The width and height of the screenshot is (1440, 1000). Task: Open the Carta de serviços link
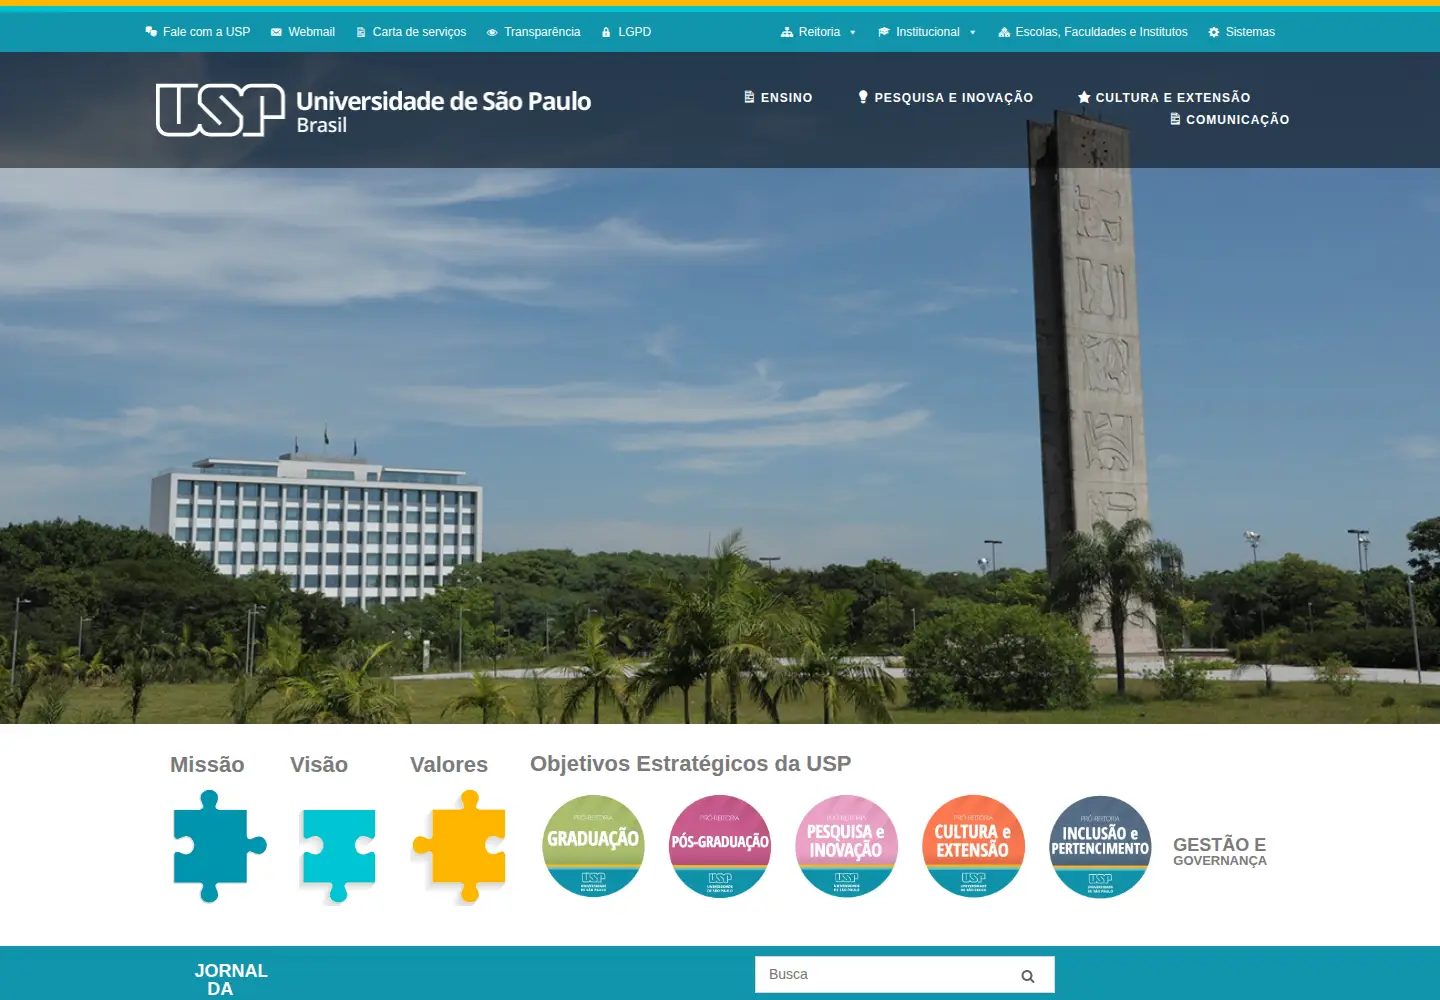(x=411, y=32)
